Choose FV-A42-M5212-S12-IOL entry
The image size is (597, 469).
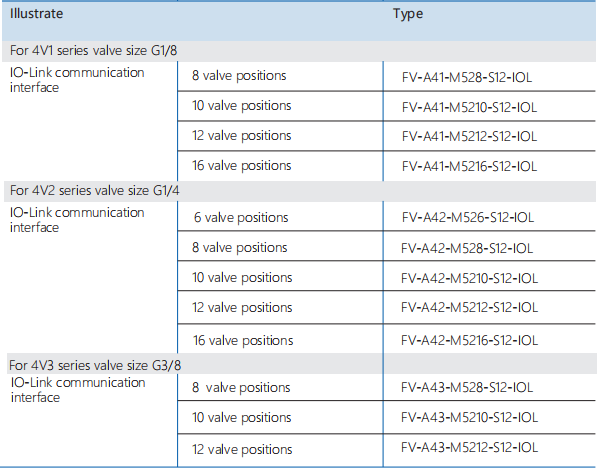pos(469,307)
